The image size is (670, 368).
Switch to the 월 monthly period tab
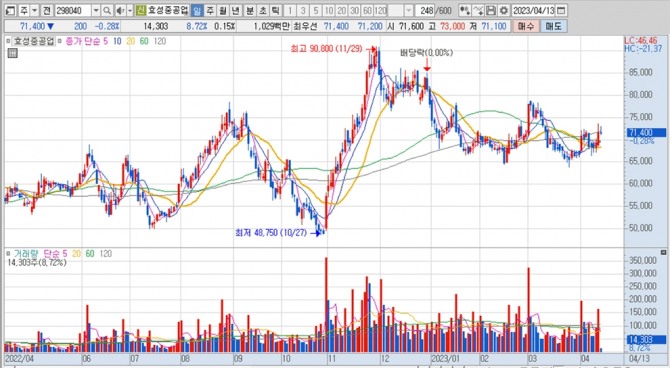click(222, 10)
